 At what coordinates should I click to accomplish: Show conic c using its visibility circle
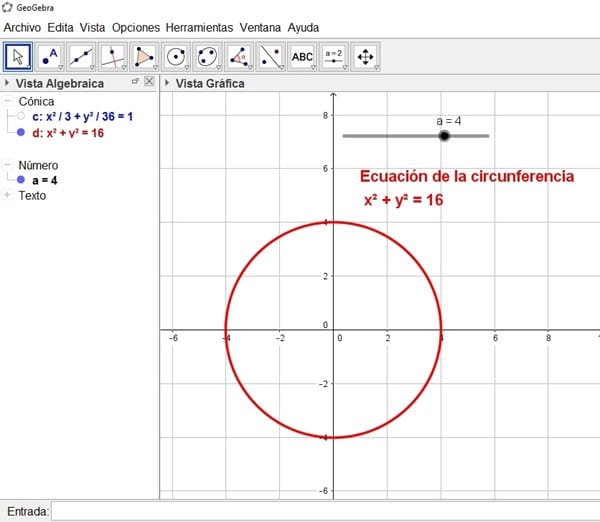pos(21,117)
